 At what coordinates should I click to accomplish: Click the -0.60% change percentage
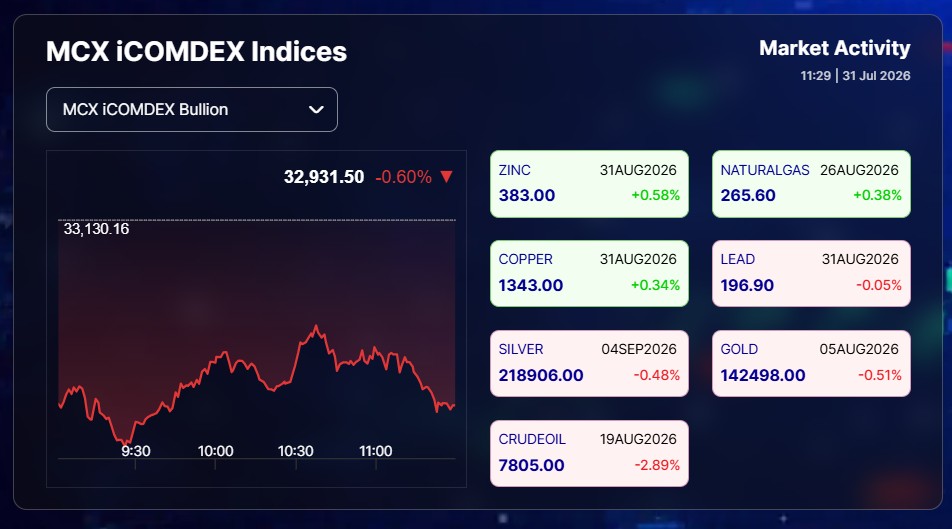point(404,177)
